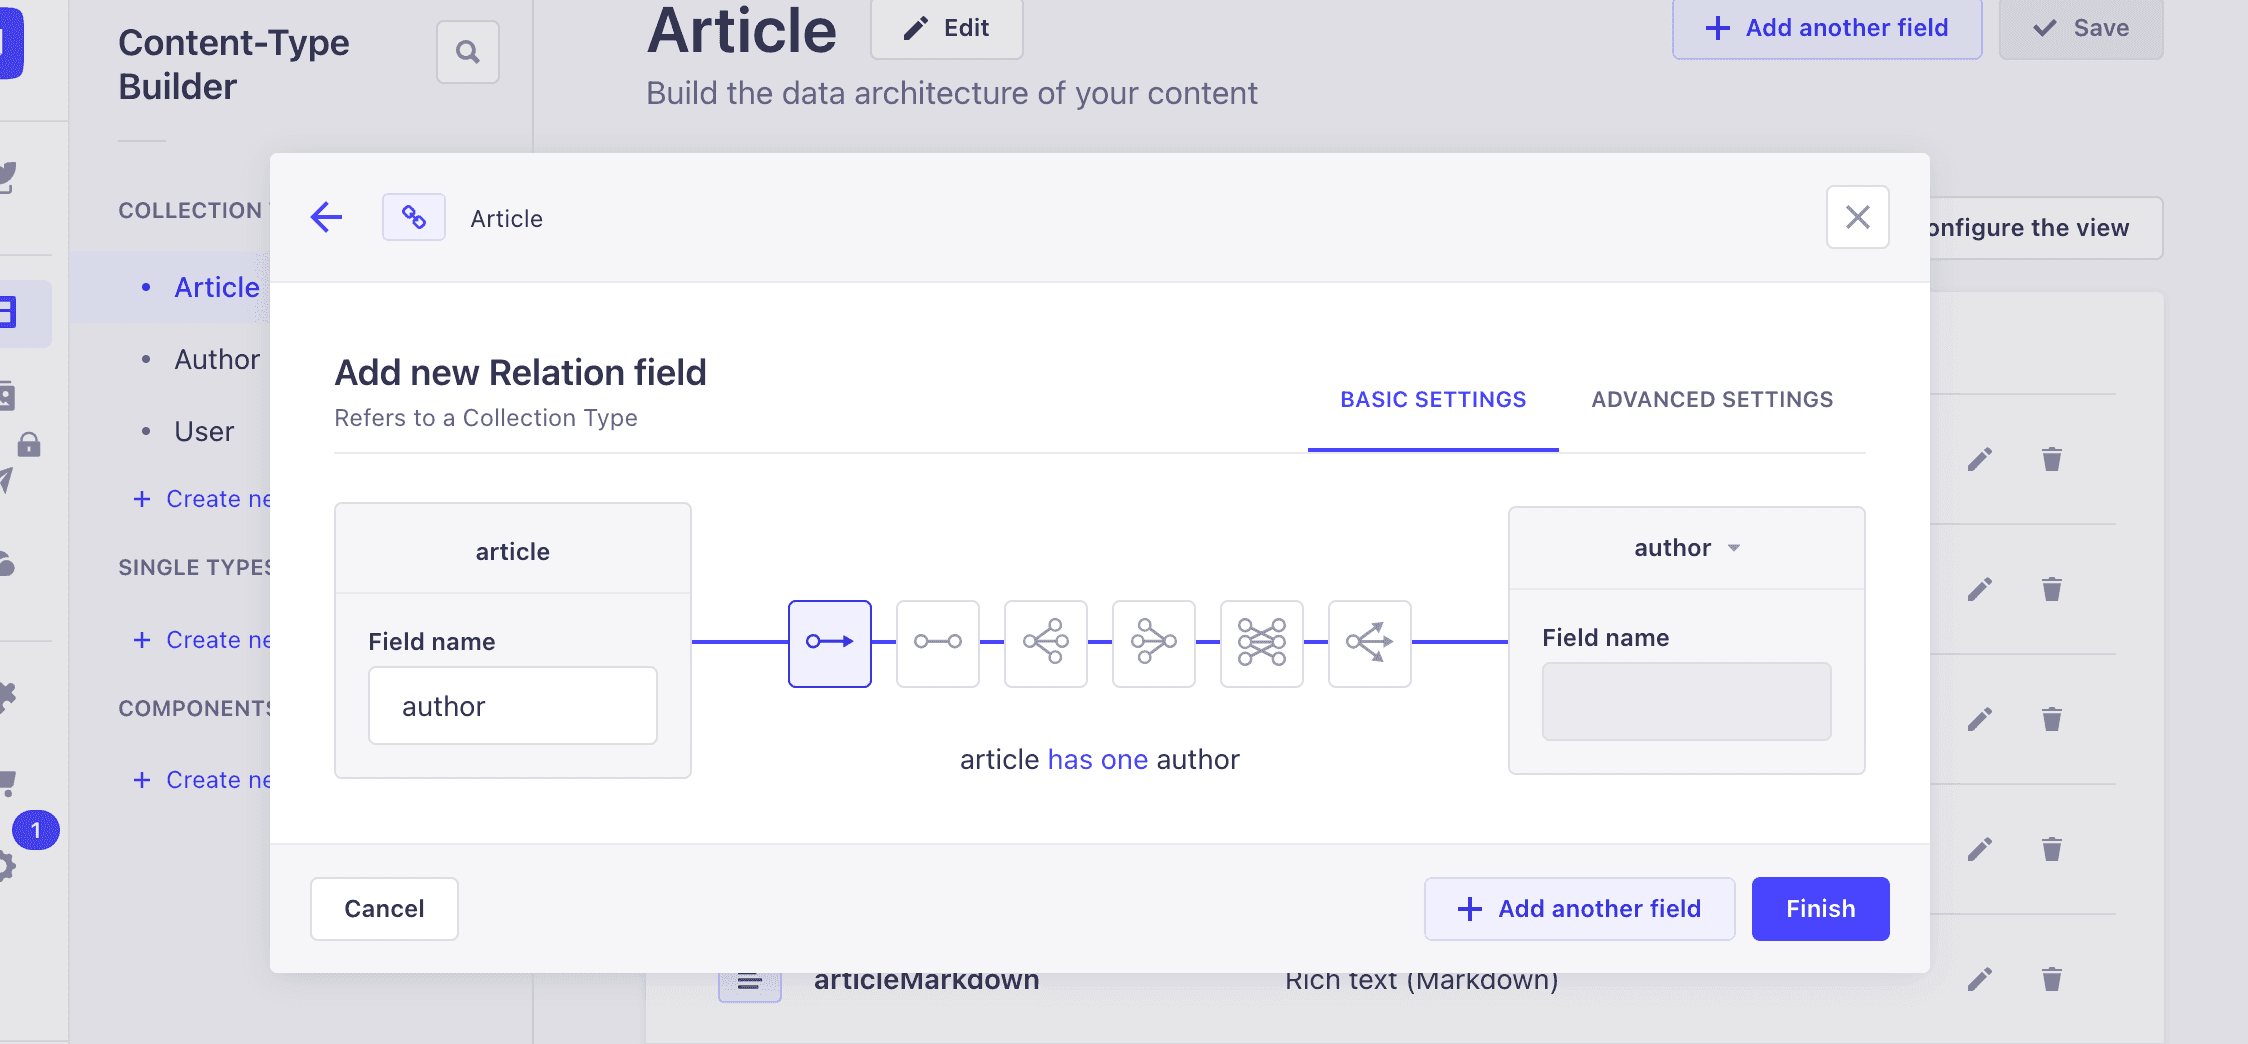This screenshot has width=2248, height=1044.
Task: Click the first field's pencil edit icon
Action: coord(1979,459)
